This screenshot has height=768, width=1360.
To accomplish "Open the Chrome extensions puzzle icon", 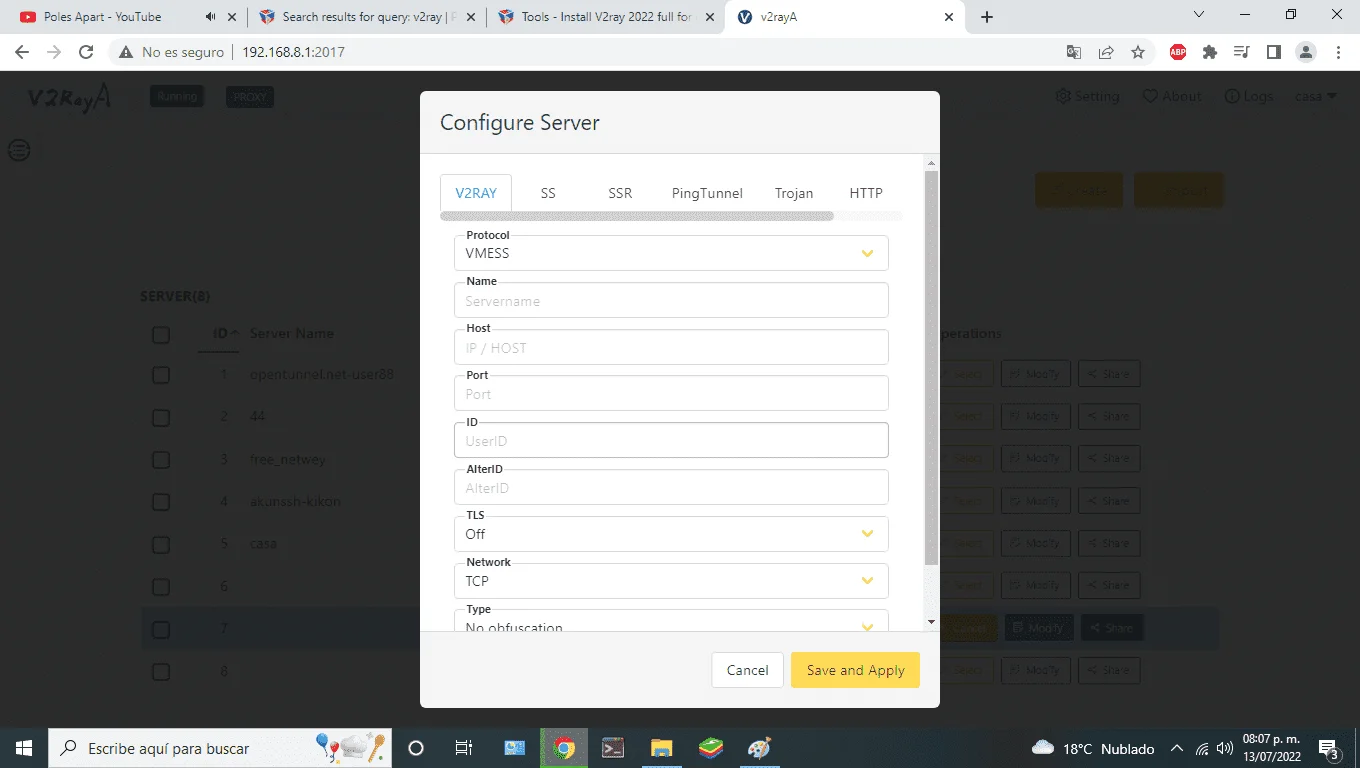I will pos(1210,52).
